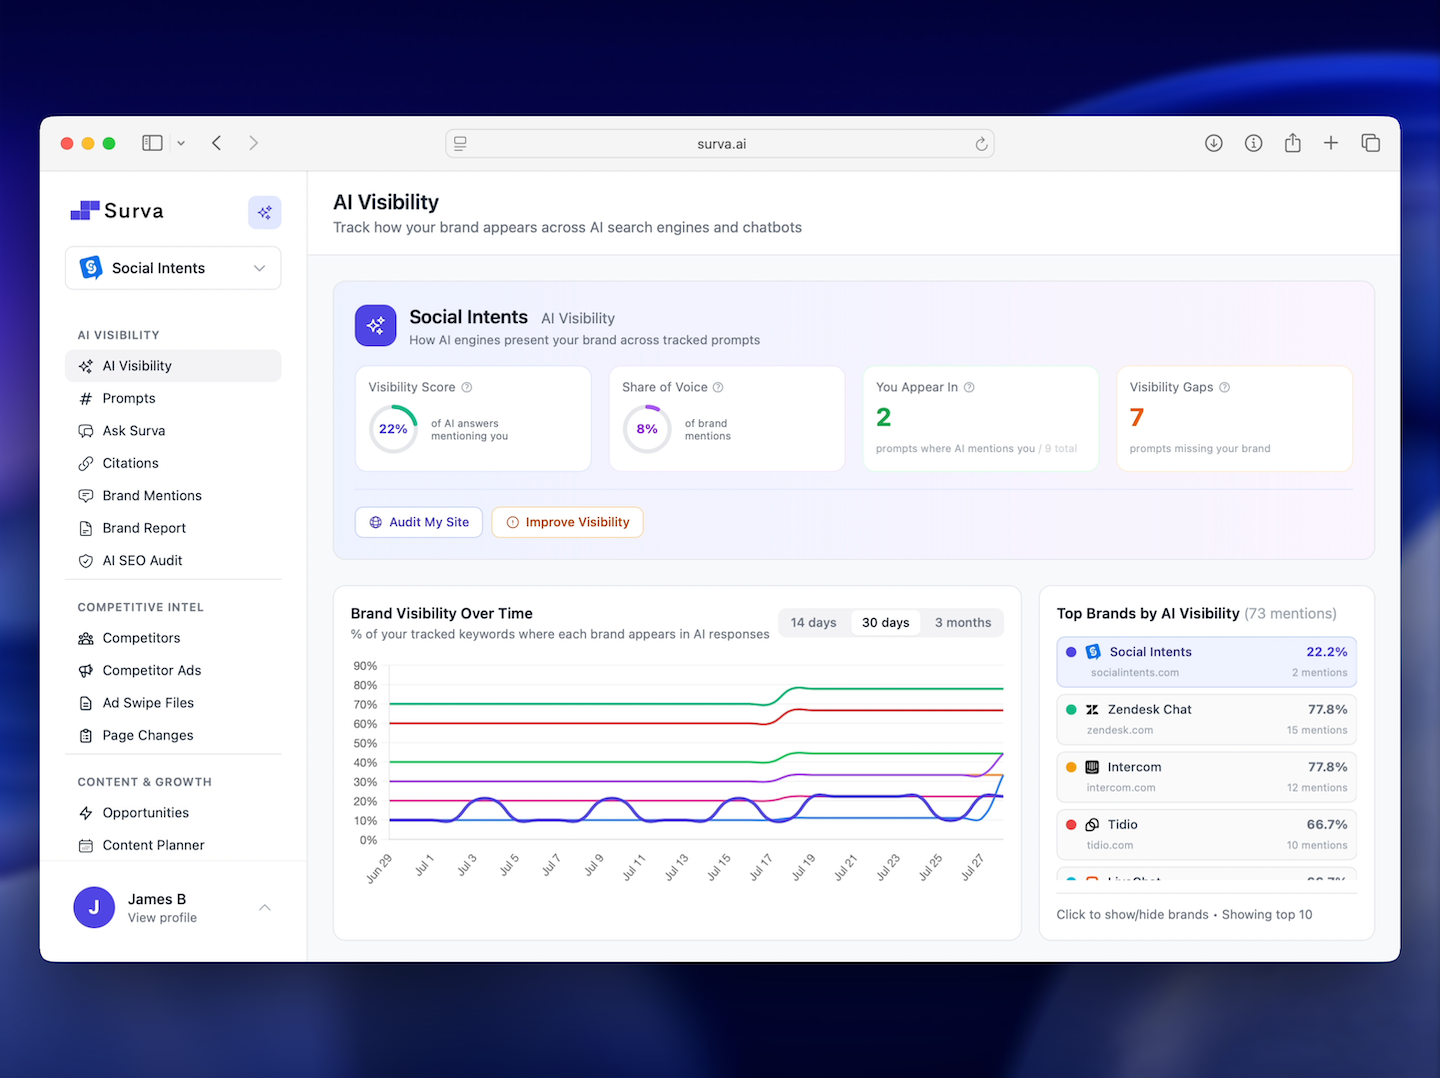Click the Audit My Site button
The height and width of the screenshot is (1078, 1440).
pyautogui.click(x=419, y=522)
